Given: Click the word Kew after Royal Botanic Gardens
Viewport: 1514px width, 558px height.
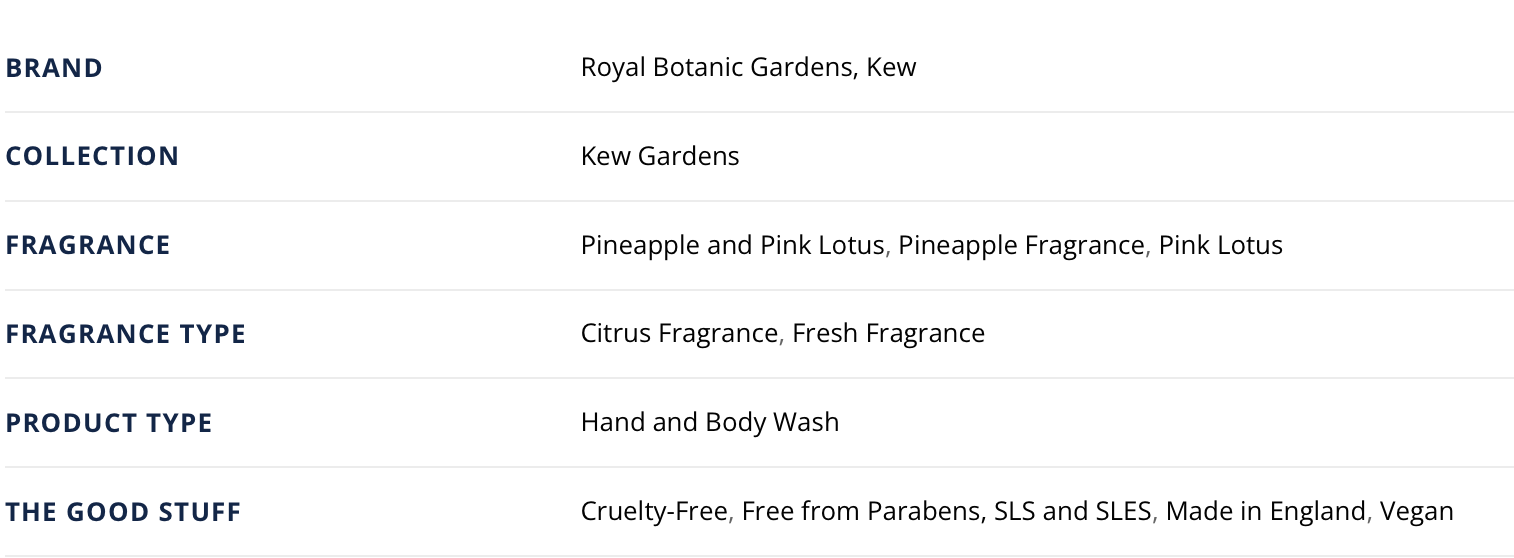Looking at the screenshot, I should [891, 68].
